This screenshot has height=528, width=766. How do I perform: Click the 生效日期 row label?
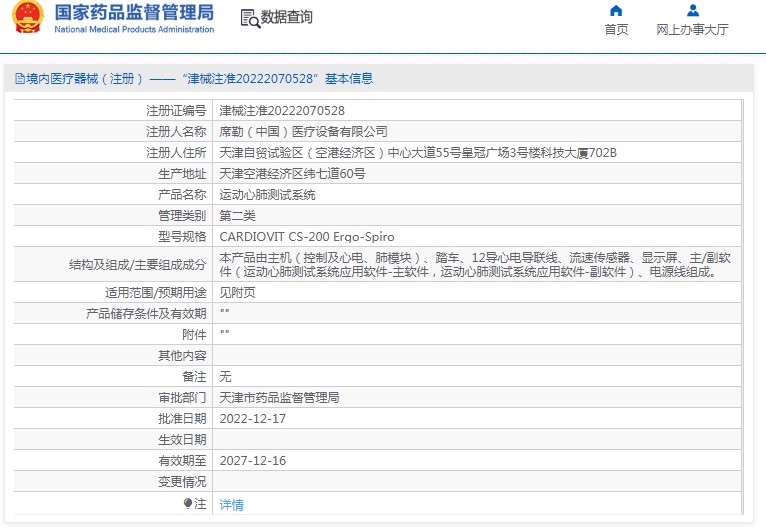coord(182,440)
